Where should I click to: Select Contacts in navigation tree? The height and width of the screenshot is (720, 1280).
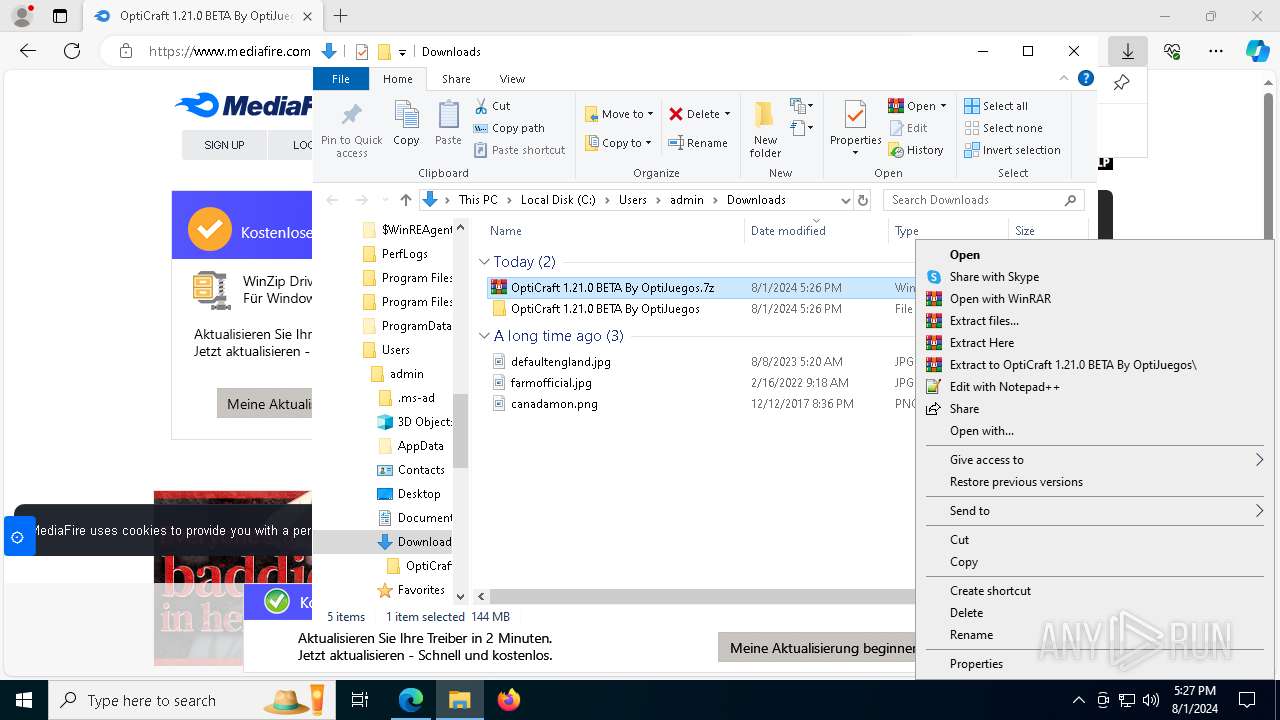(421, 470)
